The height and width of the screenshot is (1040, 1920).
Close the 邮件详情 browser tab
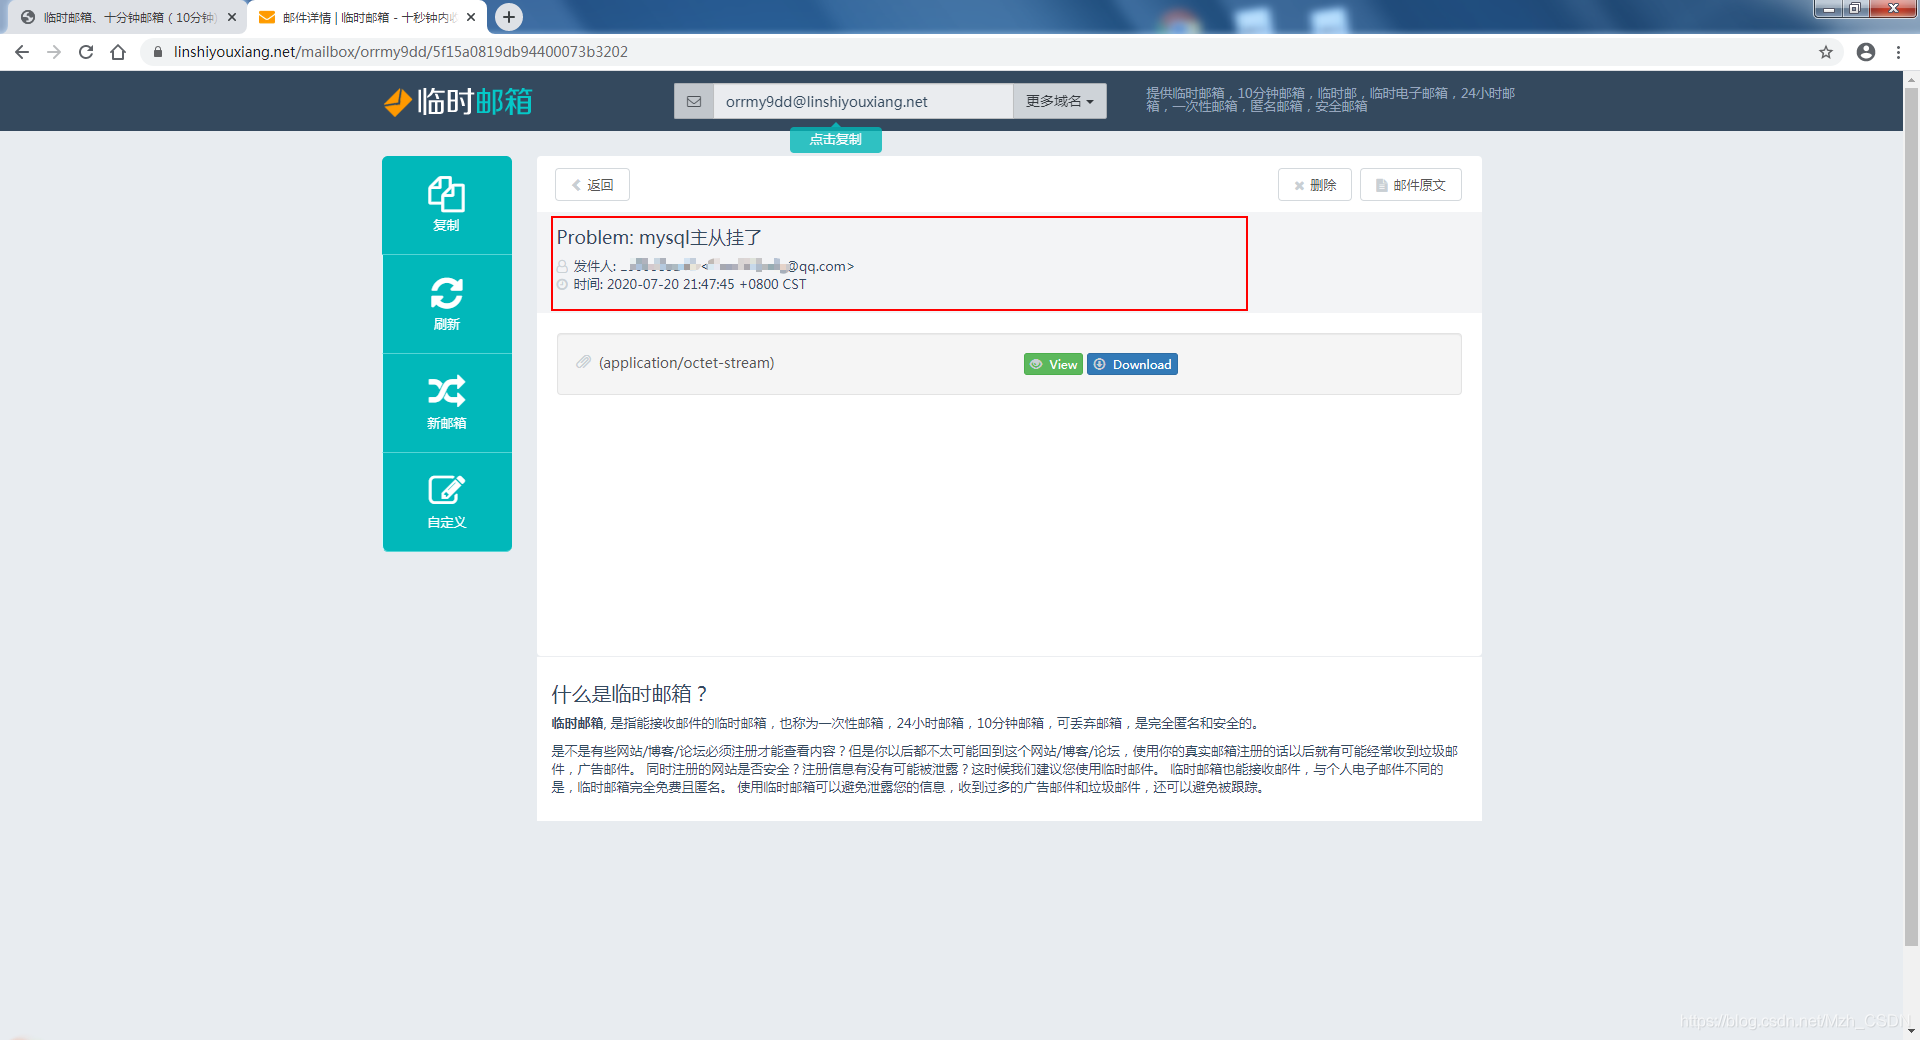[x=471, y=17]
